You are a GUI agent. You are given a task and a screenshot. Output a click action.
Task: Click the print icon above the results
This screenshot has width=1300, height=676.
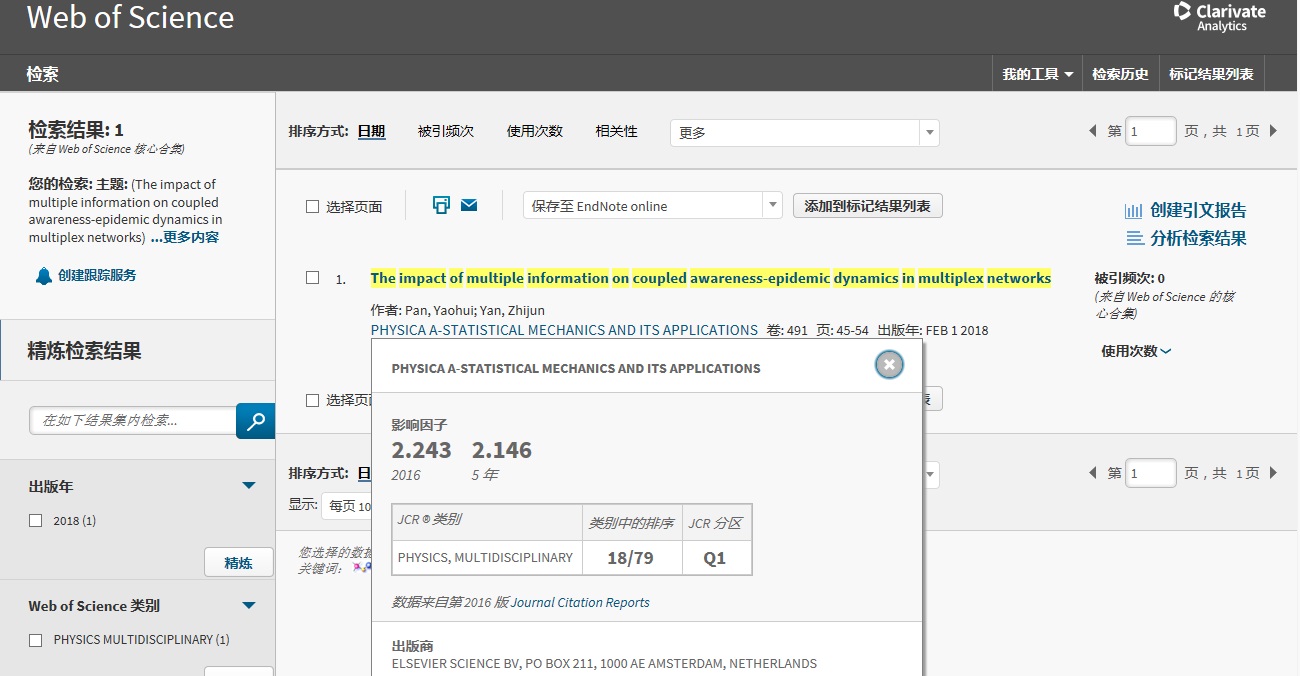point(441,205)
